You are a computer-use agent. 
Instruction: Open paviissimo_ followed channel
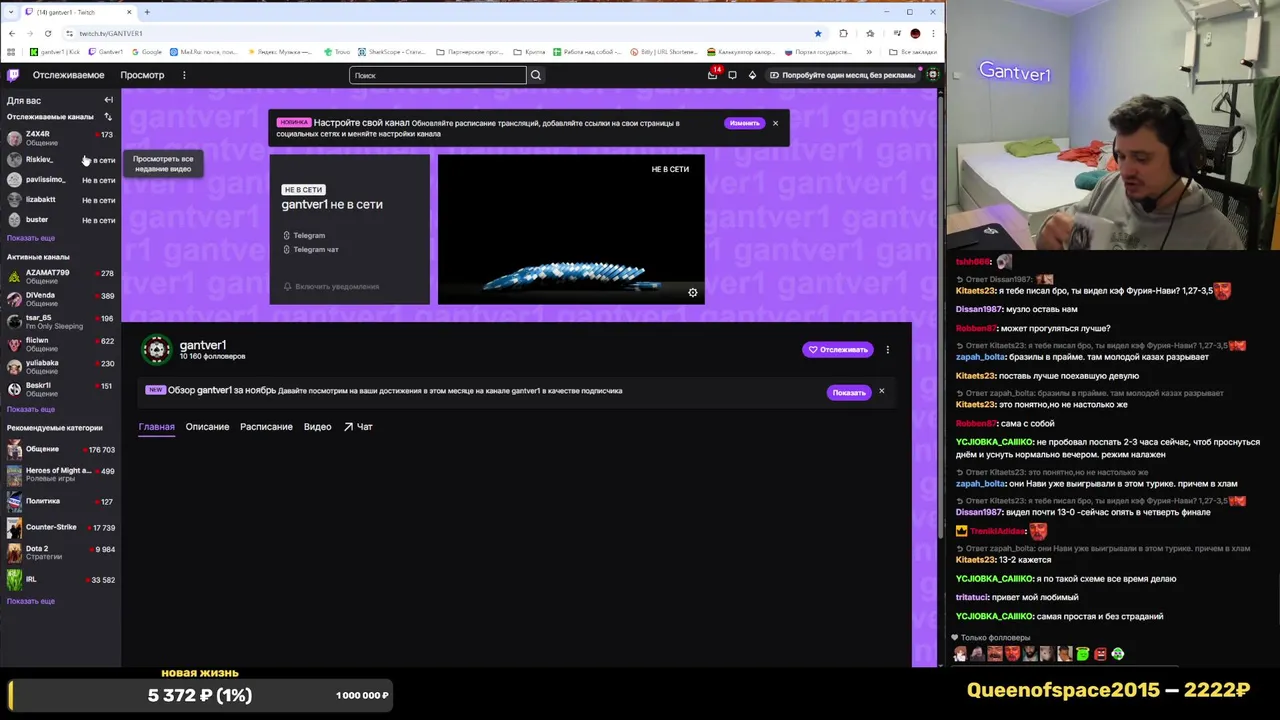(60, 180)
